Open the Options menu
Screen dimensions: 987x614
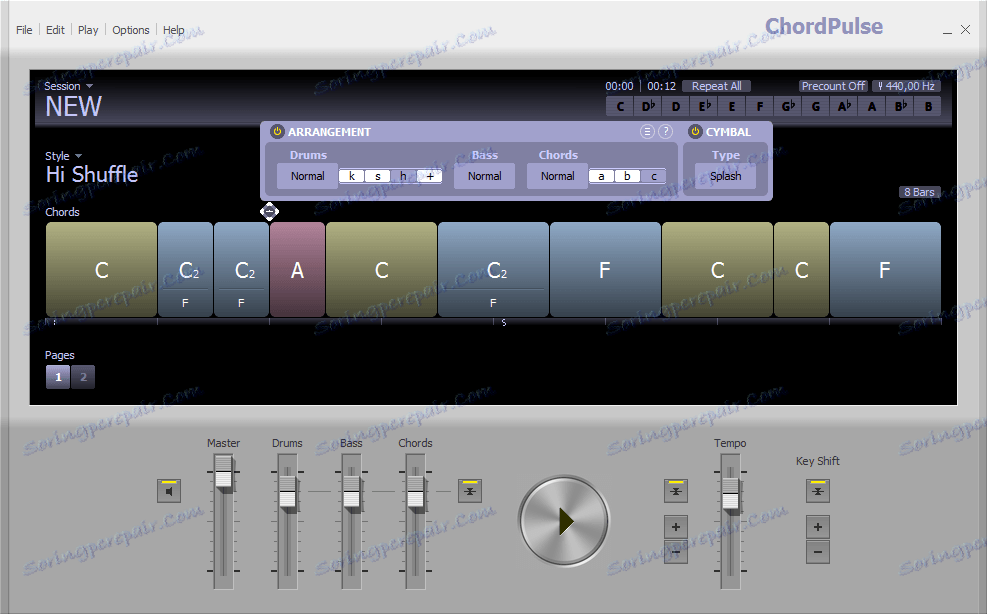(x=131, y=30)
